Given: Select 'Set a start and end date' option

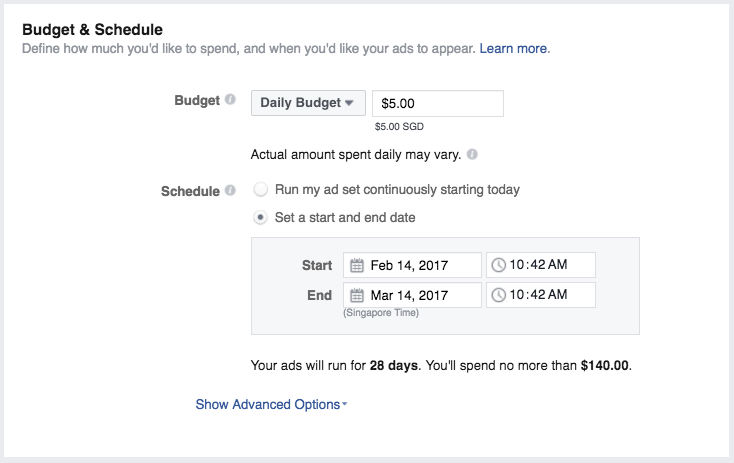Looking at the screenshot, I should [261, 217].
